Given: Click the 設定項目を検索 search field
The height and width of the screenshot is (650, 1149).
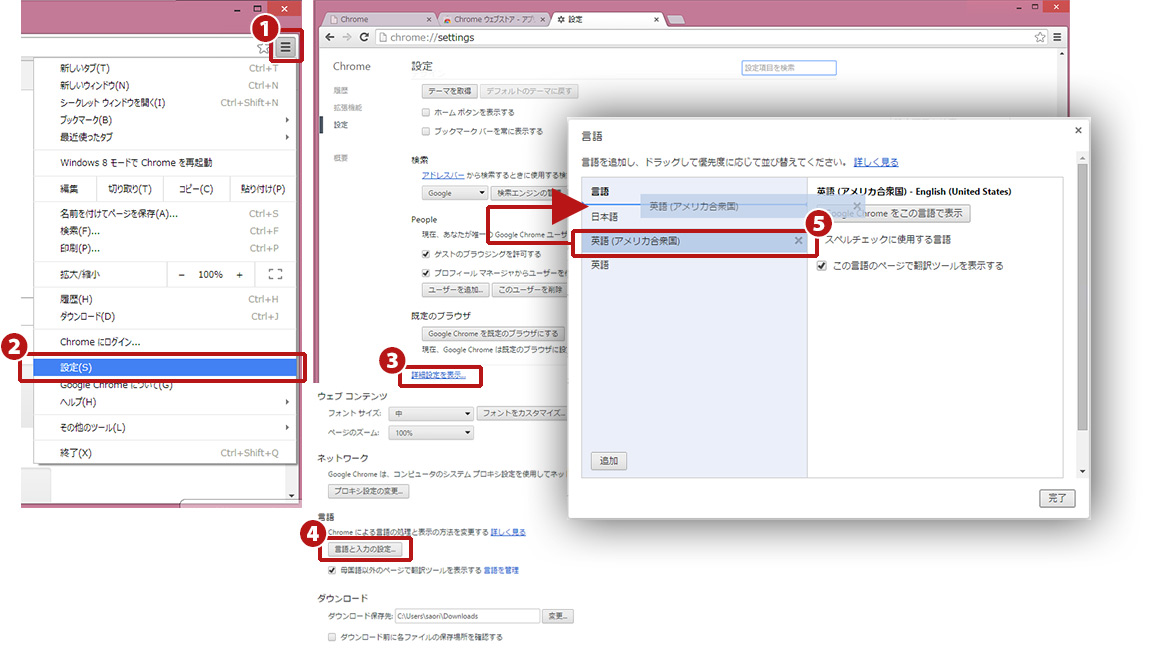Looking at the screenshot, I should click(x=788, y=67).
